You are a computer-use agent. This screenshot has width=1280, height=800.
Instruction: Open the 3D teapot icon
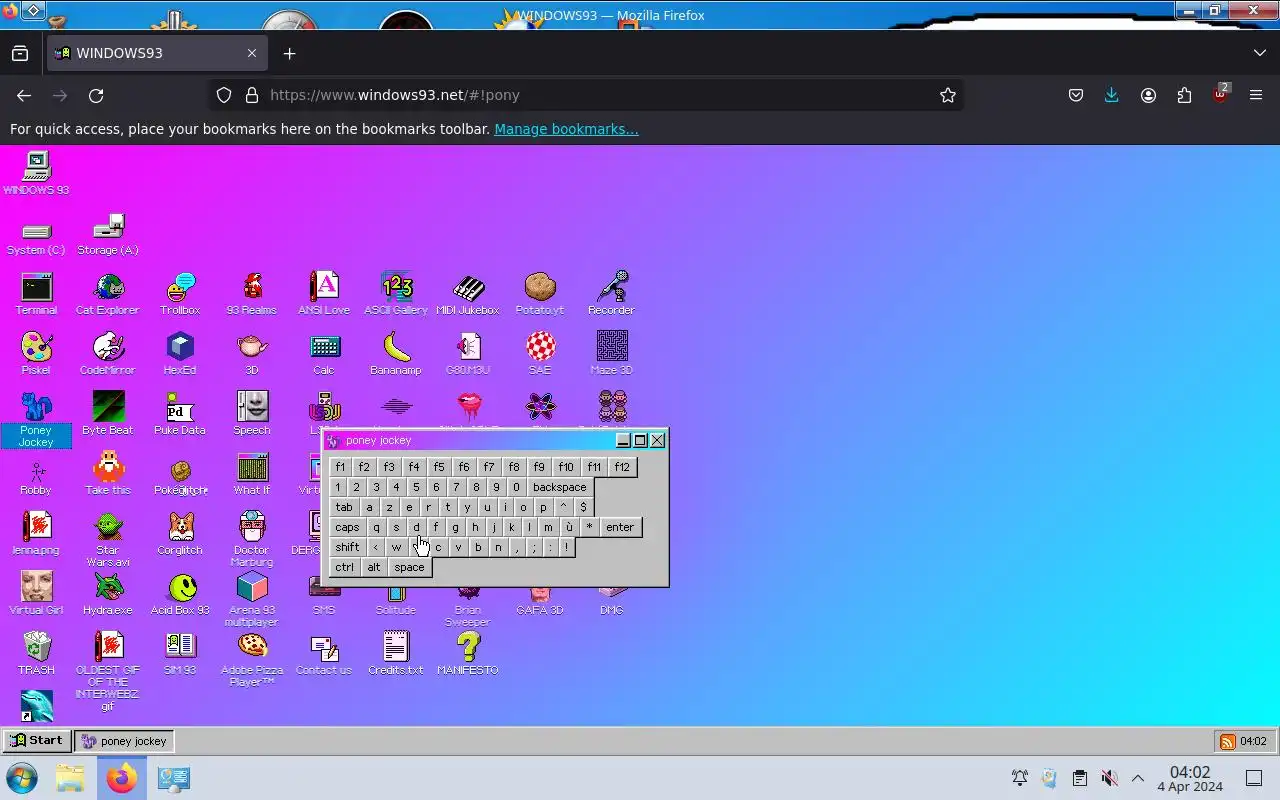pyautogui.click(x=252, y=353)
